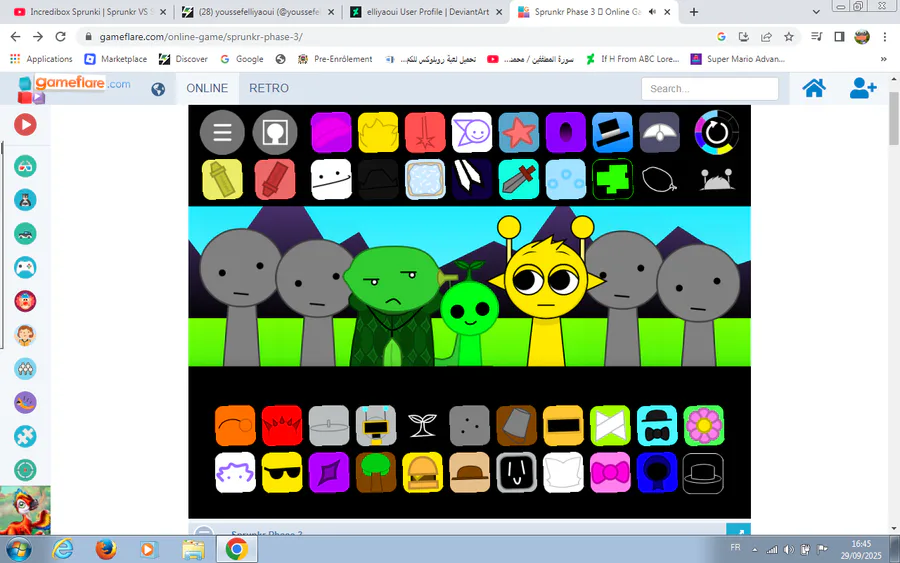
Task: Switch to the RETRO tab
Action: coord(269,88)
